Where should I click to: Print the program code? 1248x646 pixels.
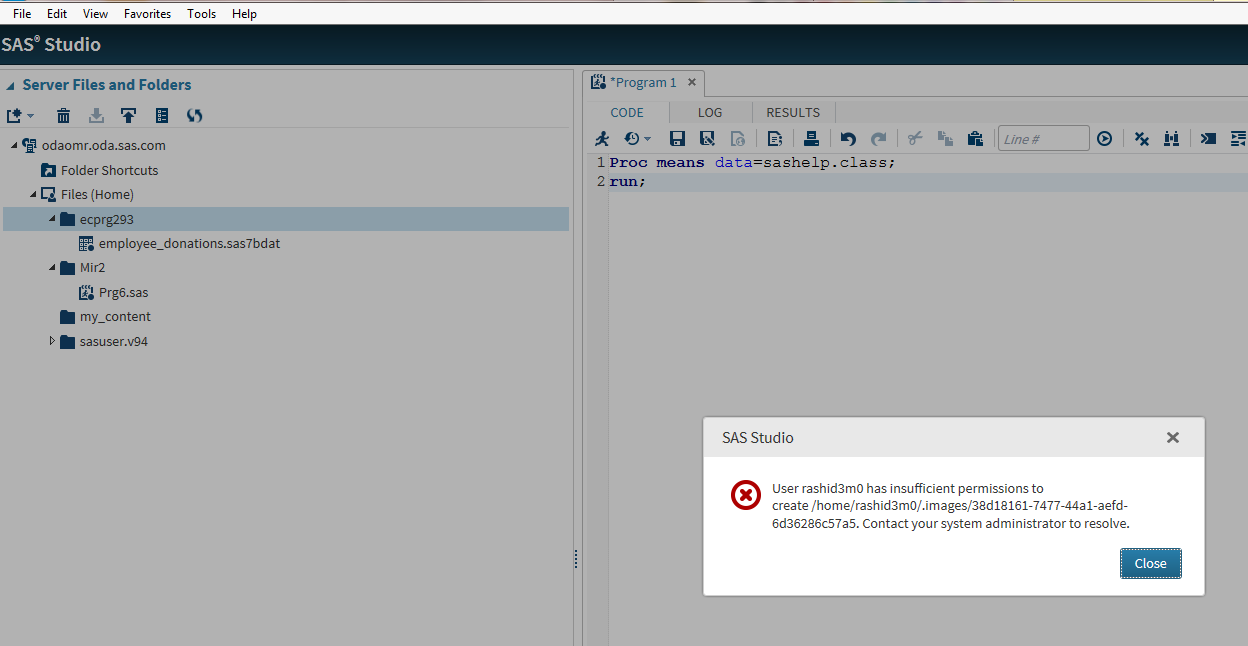tap(811, 138)
